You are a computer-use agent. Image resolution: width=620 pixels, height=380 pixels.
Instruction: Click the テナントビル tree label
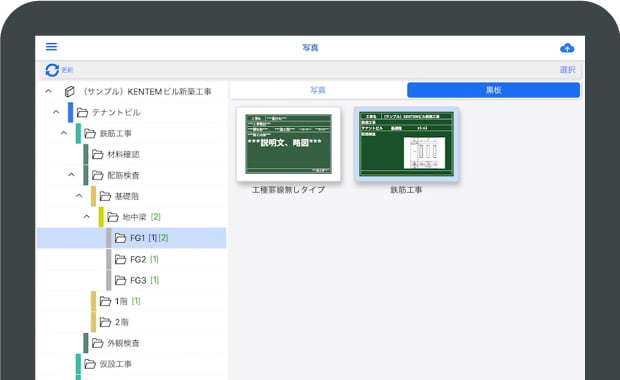tap(116, 113)
